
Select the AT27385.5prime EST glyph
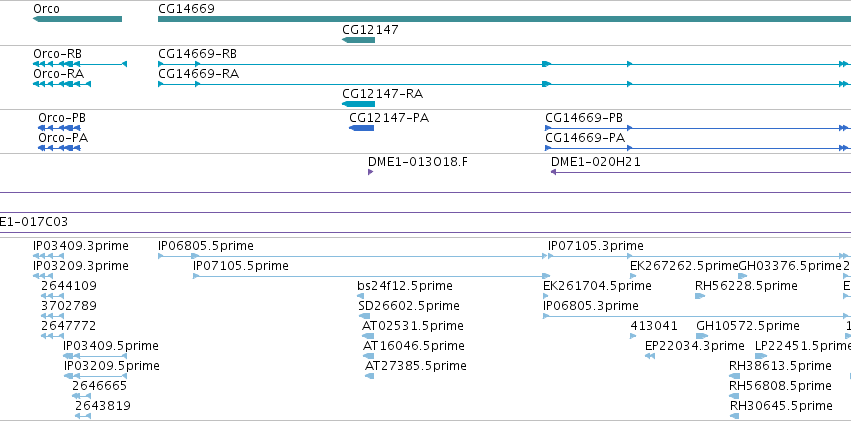click(x=370, y=376)
